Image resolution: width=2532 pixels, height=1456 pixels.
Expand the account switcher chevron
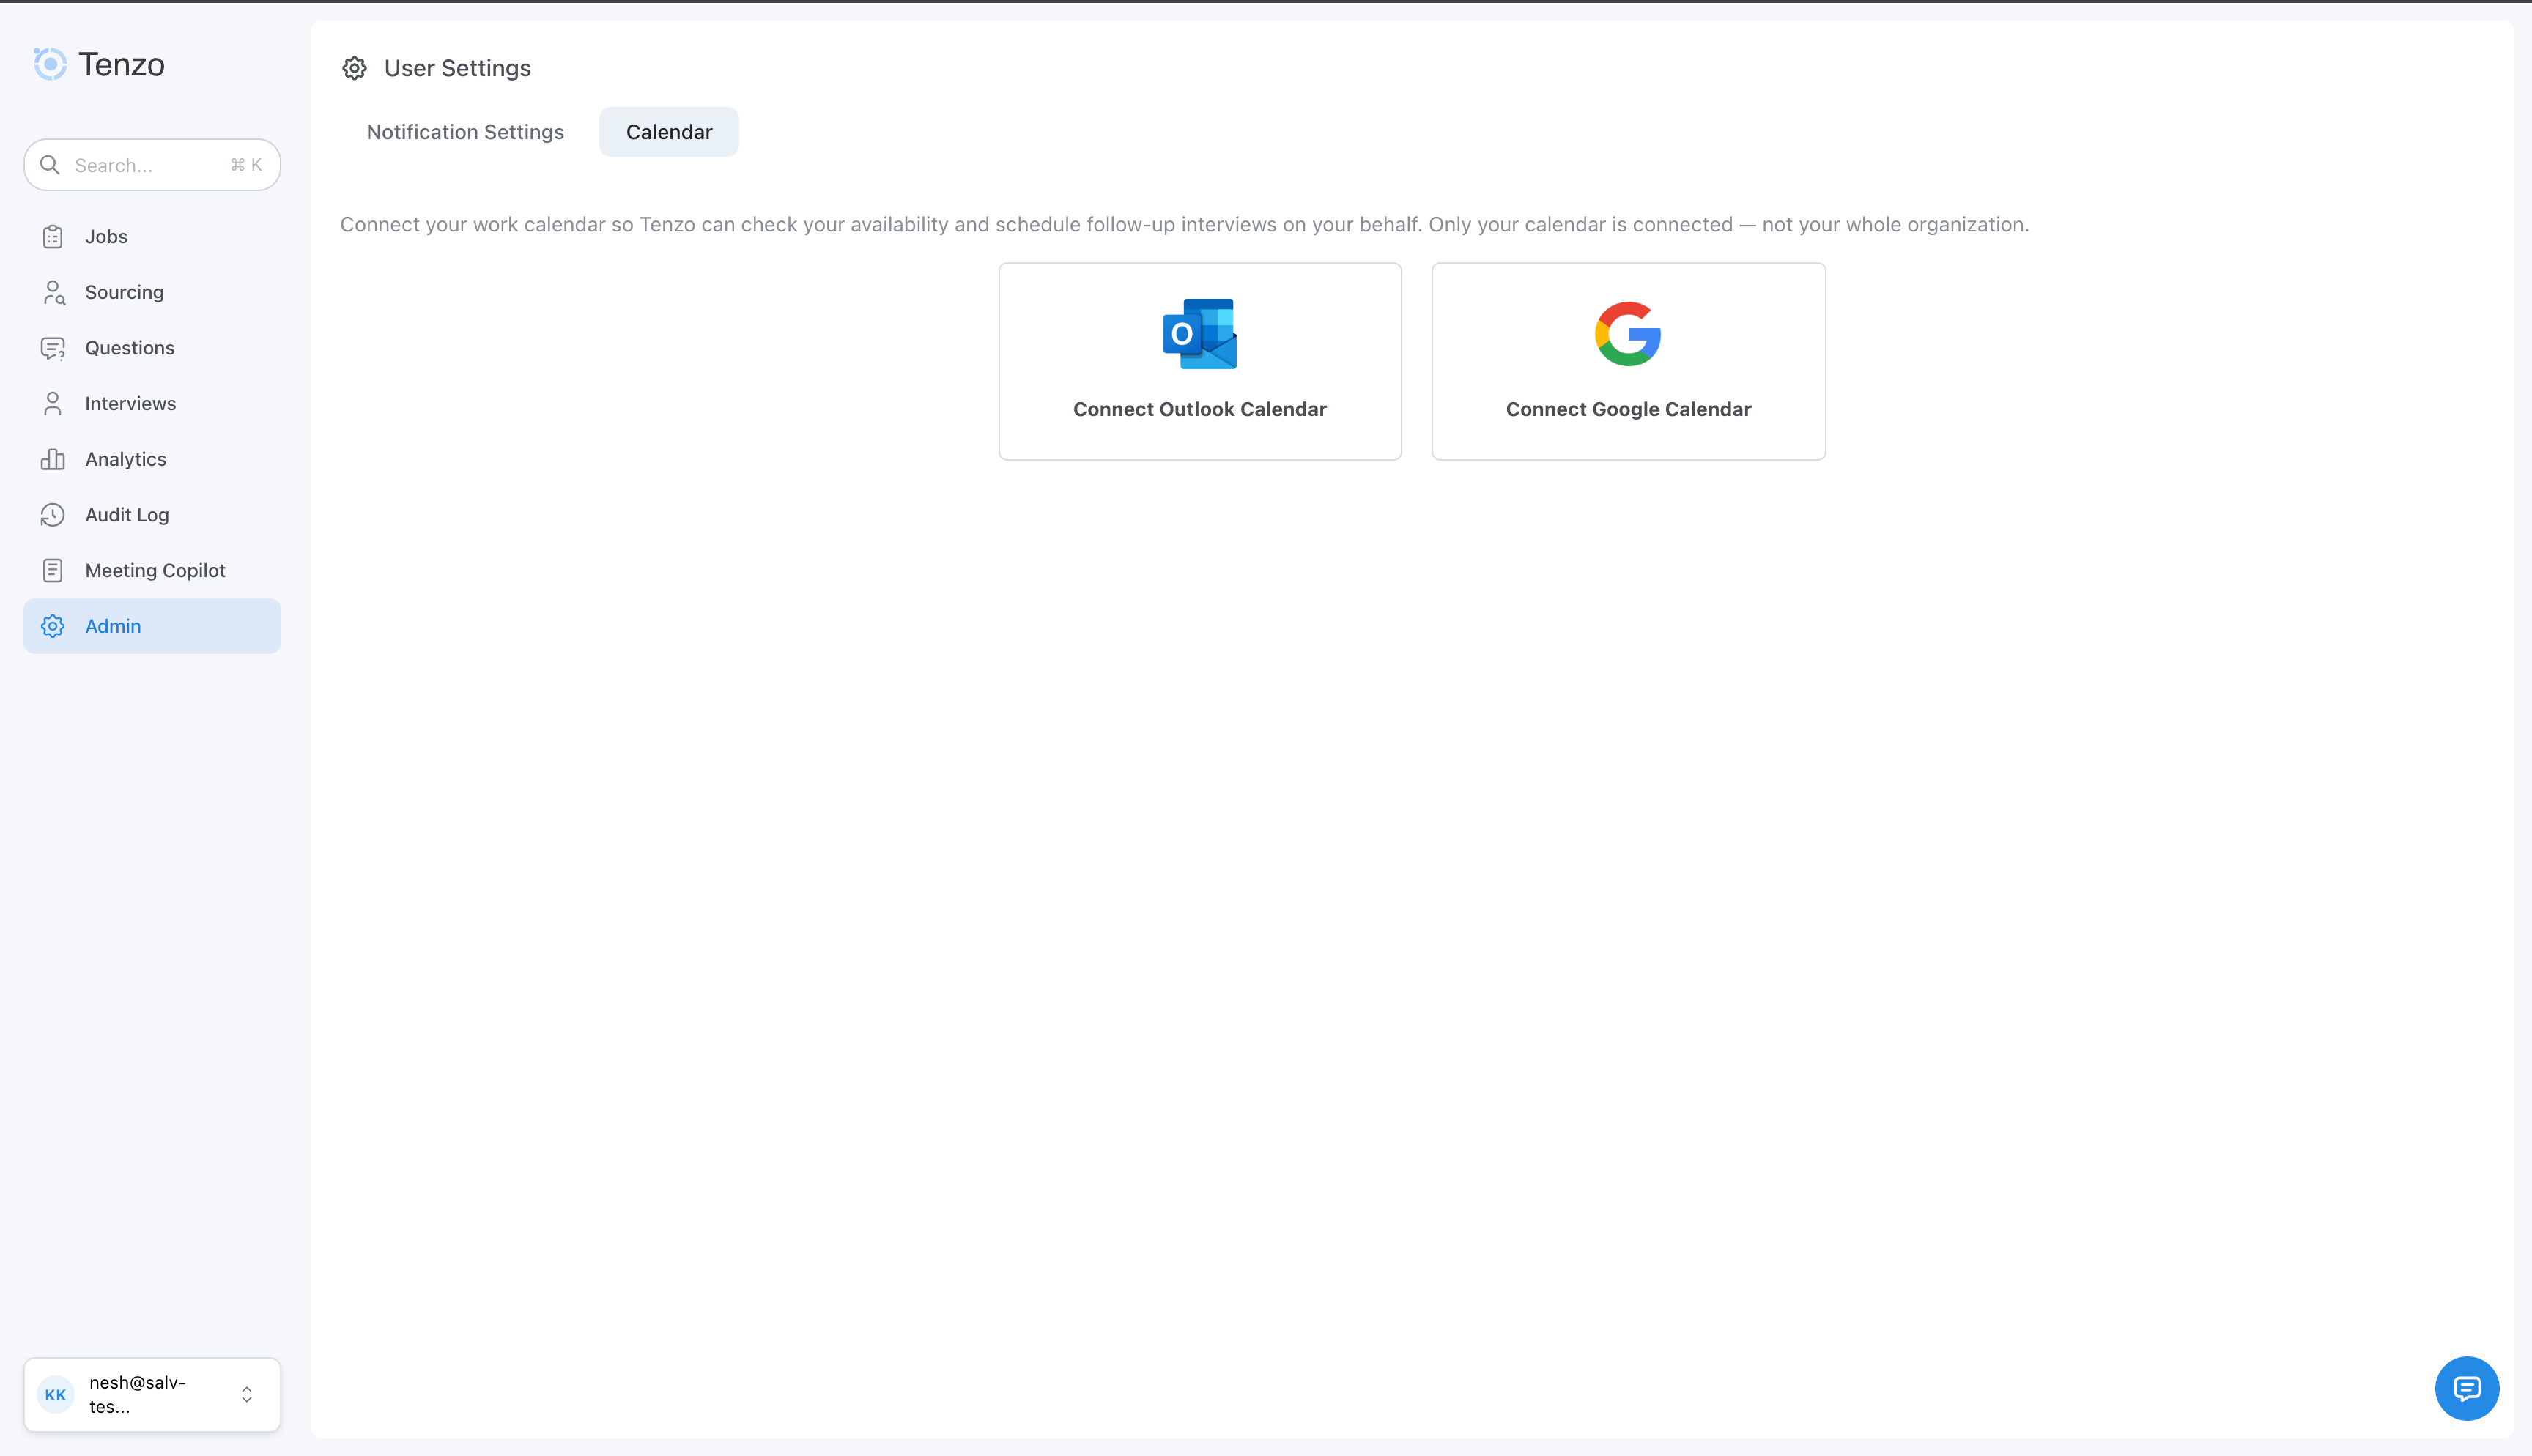point(247,1395)
